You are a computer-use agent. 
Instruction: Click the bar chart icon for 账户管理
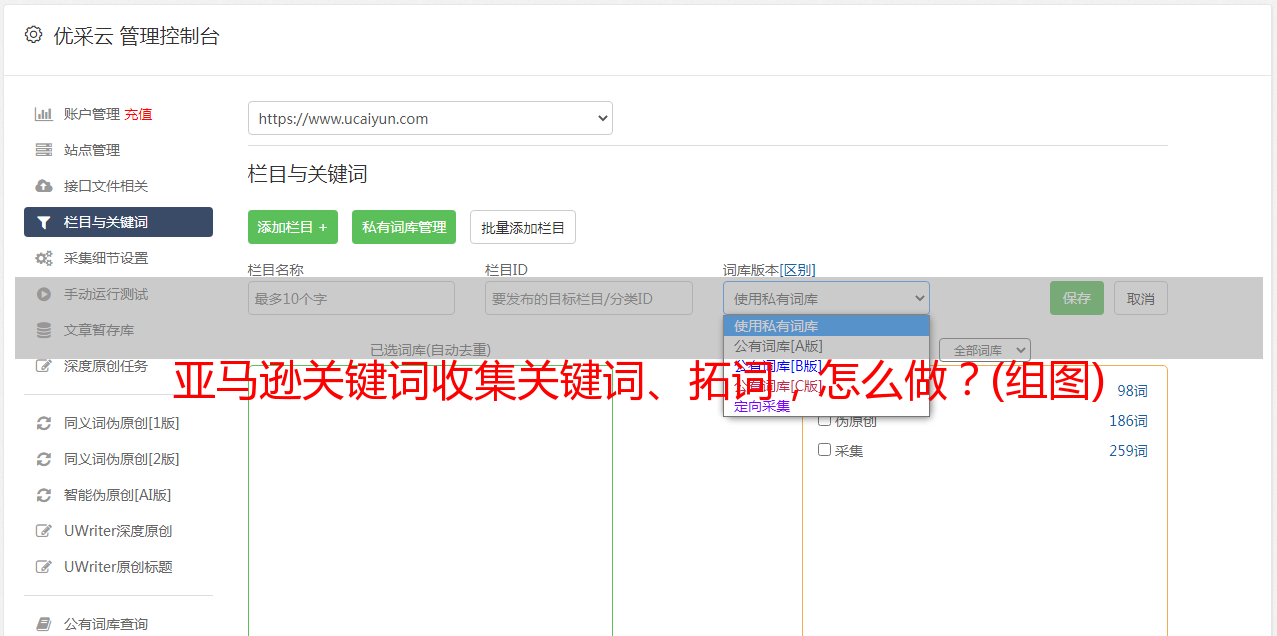point(43,114)
